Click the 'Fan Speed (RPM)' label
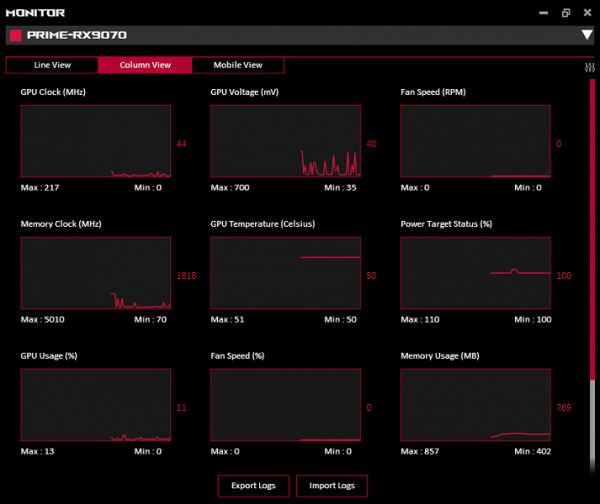Image resolution: width=600 pixels, height=504 pixels. 433,92
